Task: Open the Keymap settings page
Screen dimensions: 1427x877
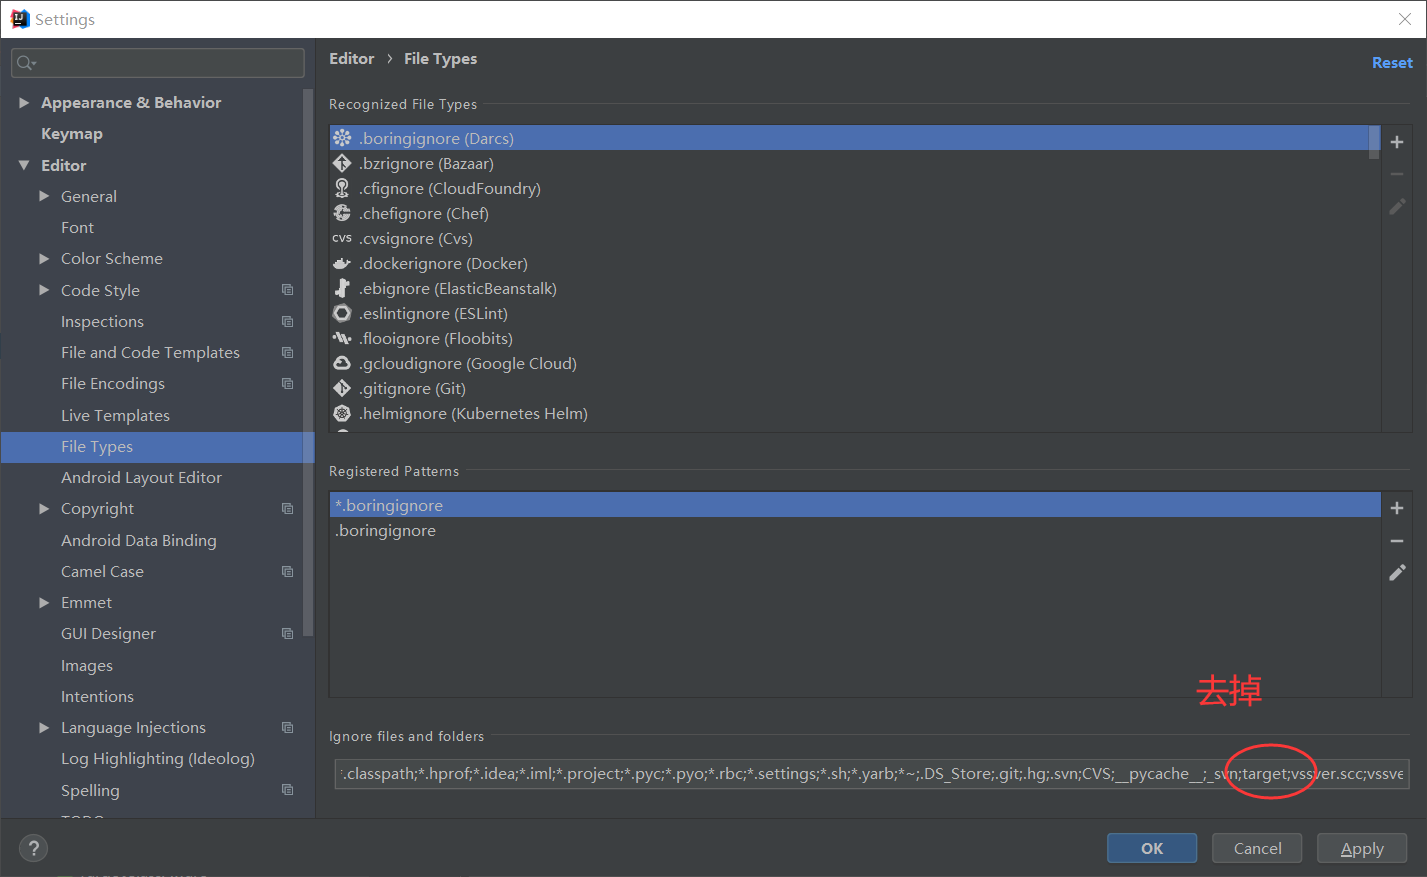Action: pyautogui.click(x=71, y=133)
